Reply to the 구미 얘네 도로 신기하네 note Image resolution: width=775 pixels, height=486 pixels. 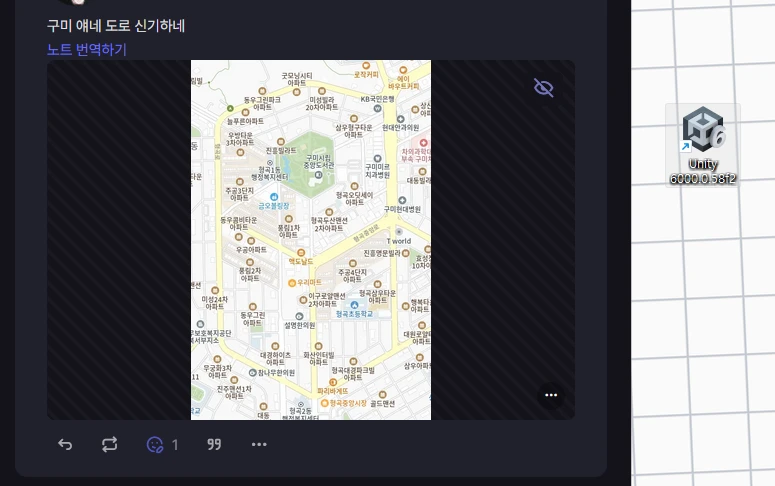click(65, 444)
